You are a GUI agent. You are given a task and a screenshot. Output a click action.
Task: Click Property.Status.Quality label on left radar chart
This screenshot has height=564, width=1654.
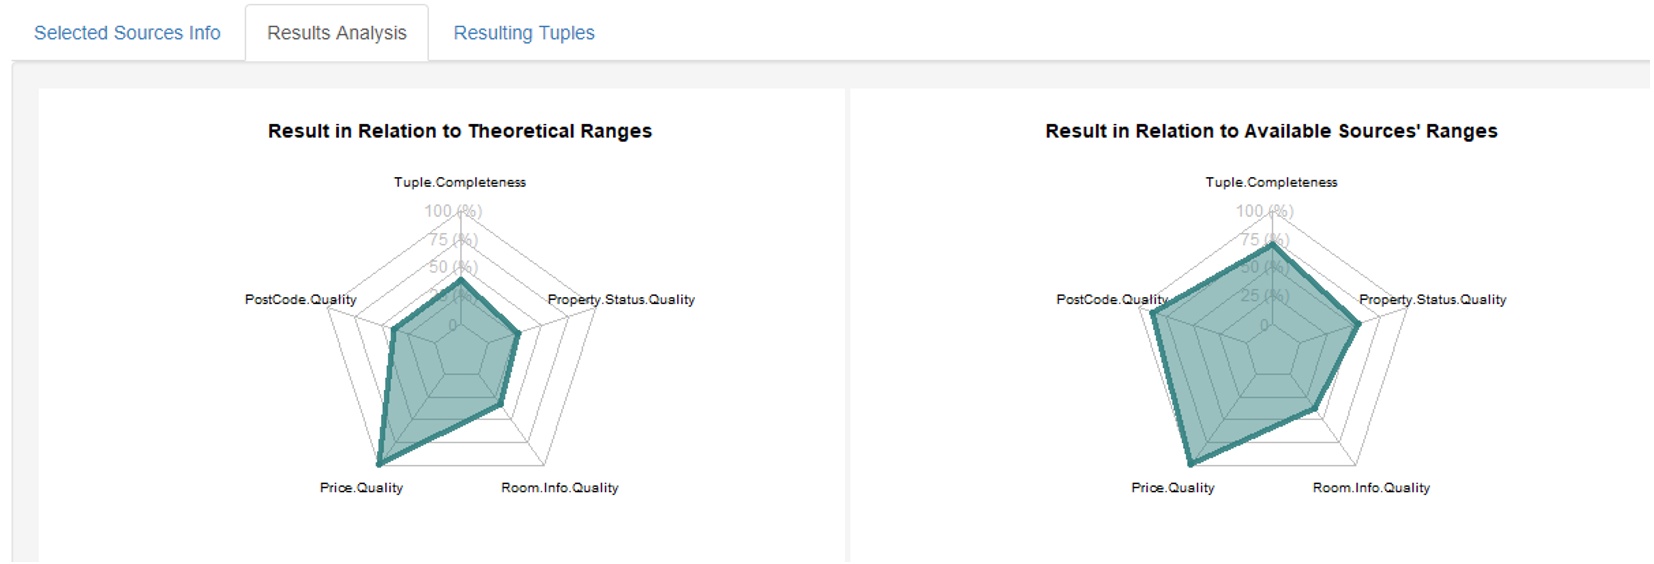[621, 299]
